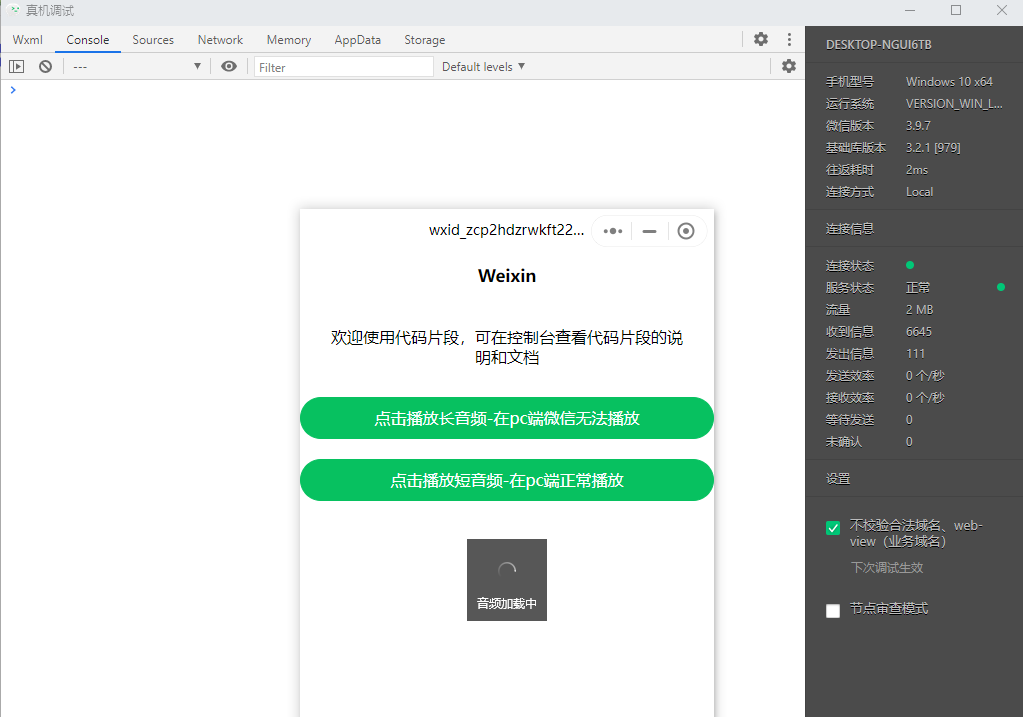Click the 2 MB traffic value

[919, 309]
